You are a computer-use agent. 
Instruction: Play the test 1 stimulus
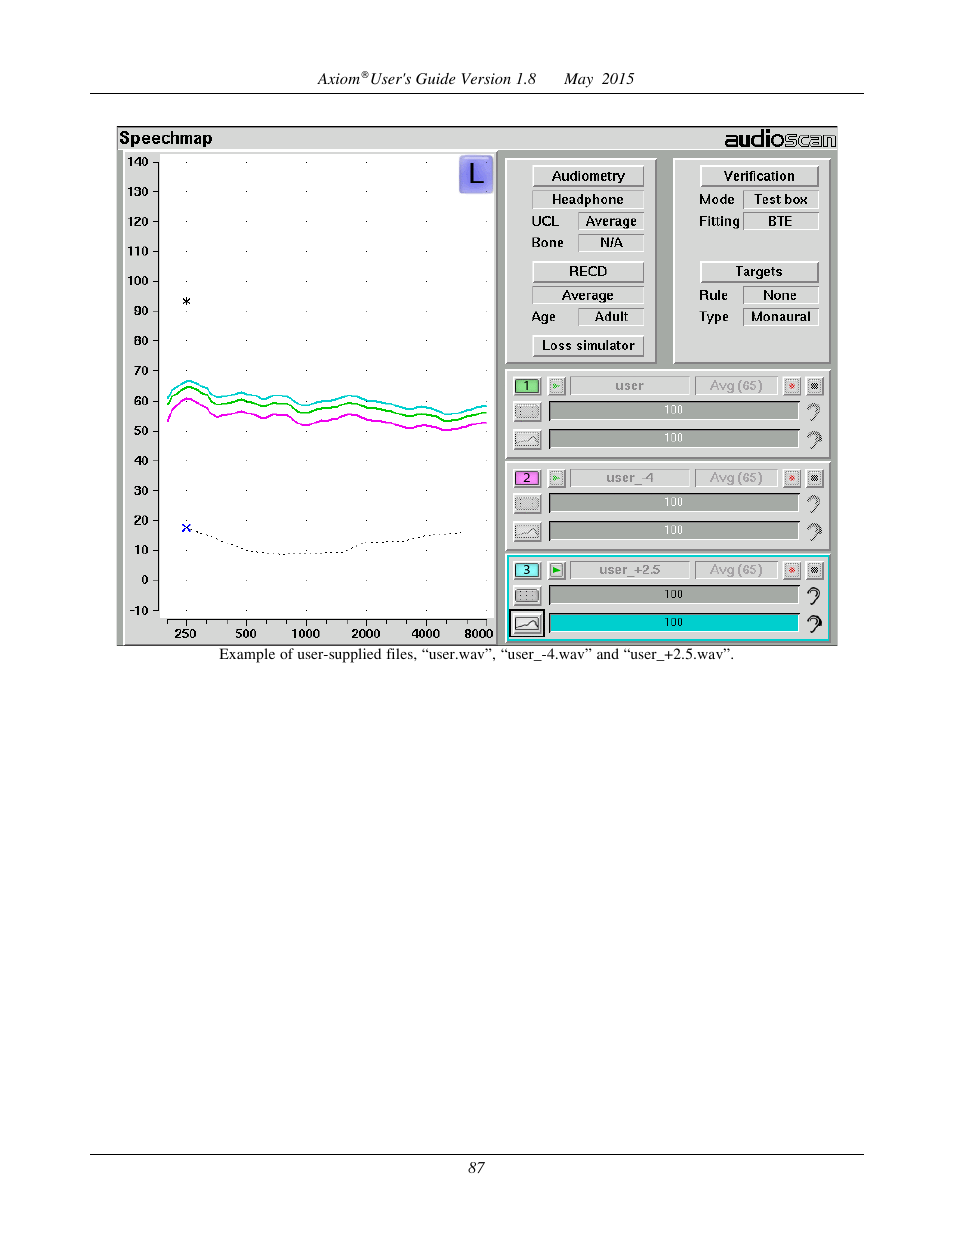click(557, 386)
